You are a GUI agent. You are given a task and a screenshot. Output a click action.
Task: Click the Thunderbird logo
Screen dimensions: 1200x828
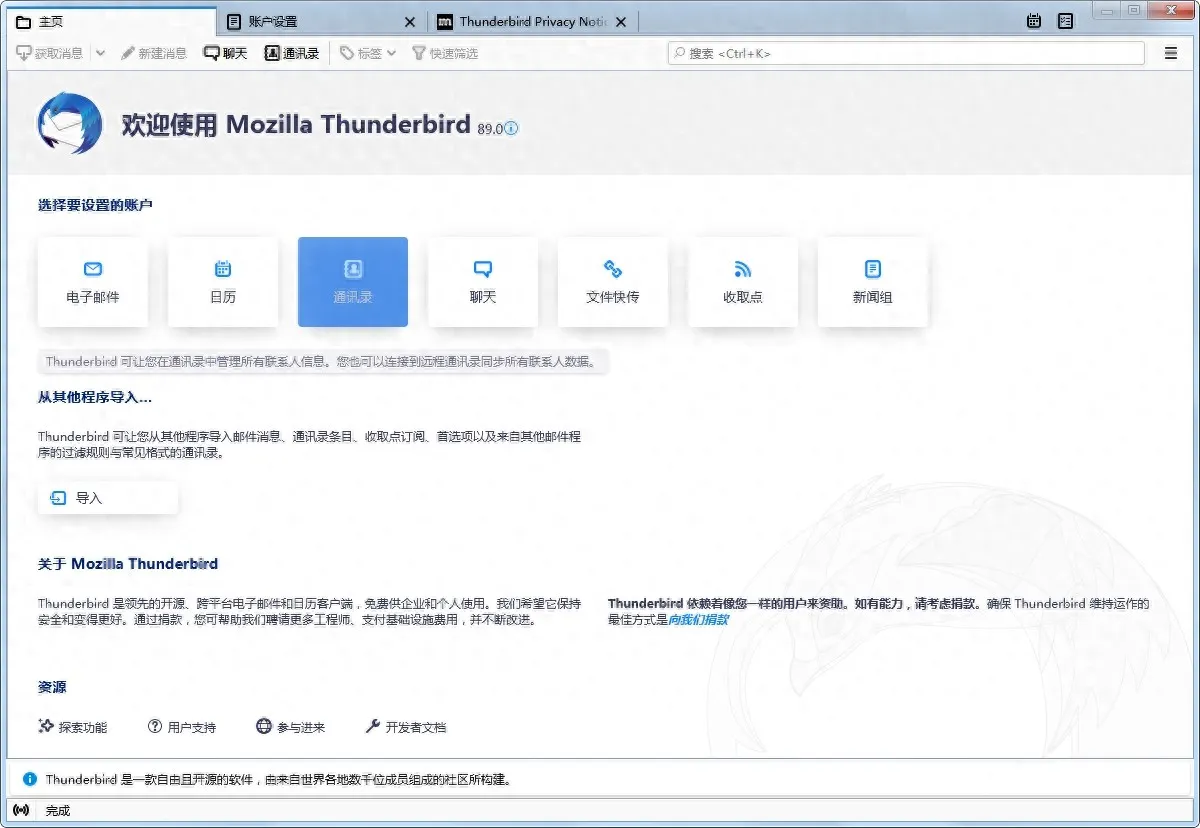tap(70, 124)
